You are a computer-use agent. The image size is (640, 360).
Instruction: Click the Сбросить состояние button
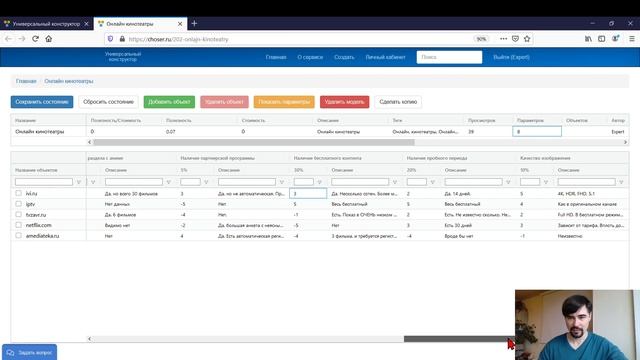109,102
